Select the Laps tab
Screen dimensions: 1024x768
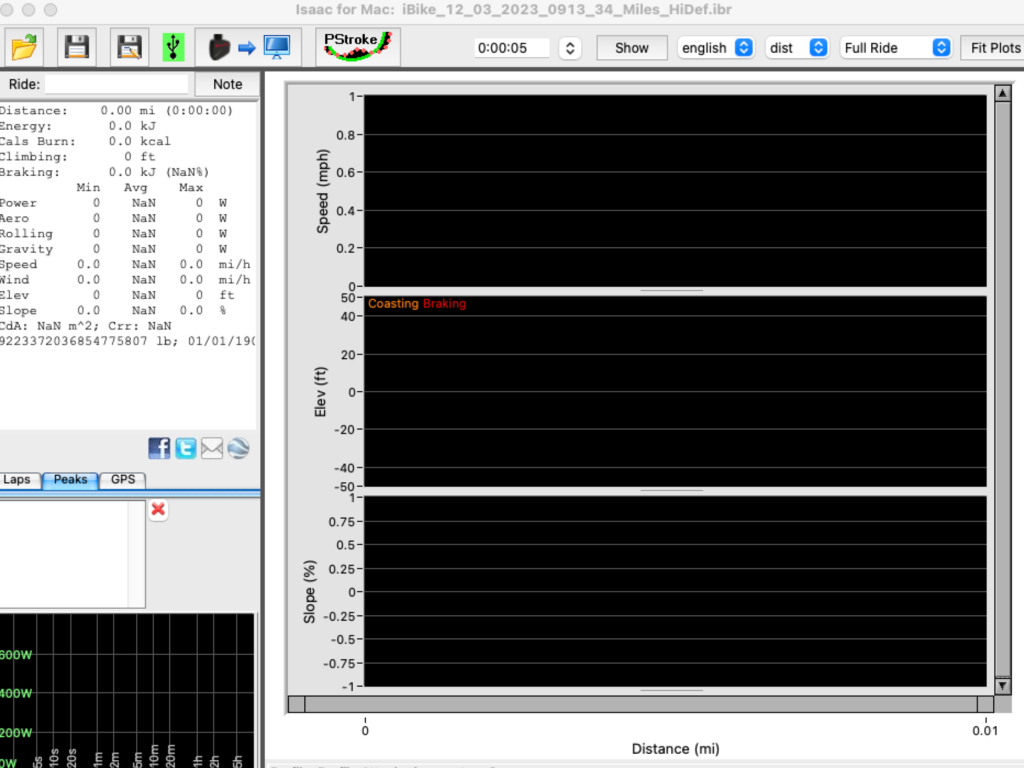[x=18, y=480]
